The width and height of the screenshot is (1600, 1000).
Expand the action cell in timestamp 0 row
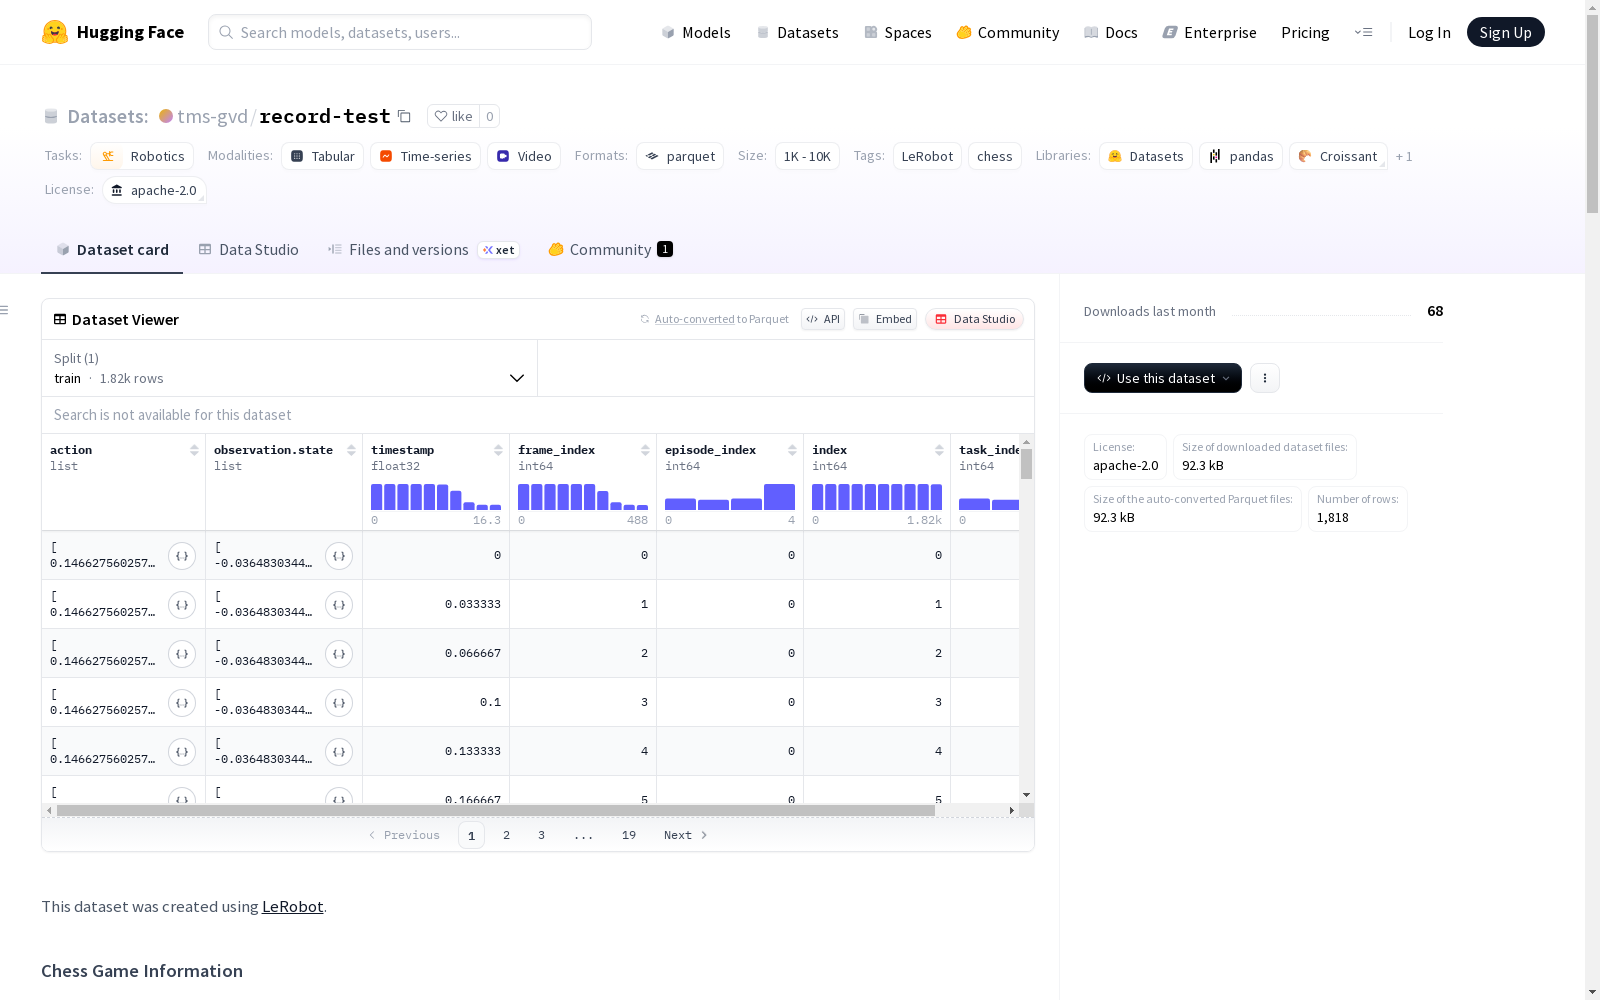click(182, 556)
